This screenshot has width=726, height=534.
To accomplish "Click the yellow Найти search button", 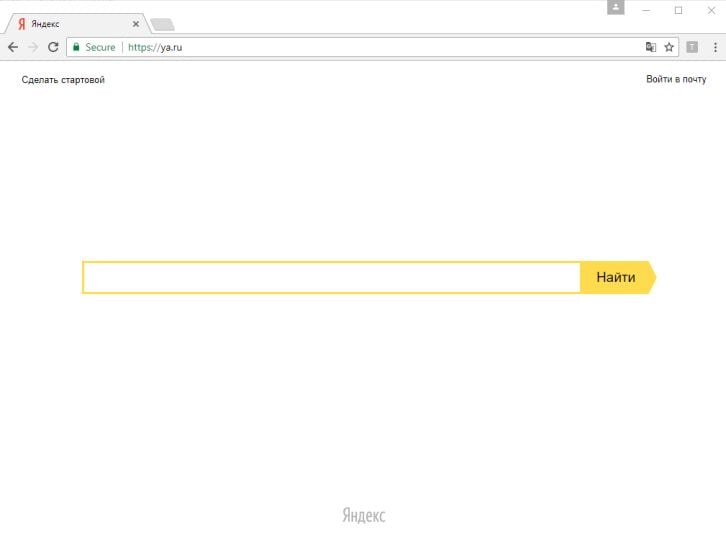I will pyautogui.click(x=618, y=277).
